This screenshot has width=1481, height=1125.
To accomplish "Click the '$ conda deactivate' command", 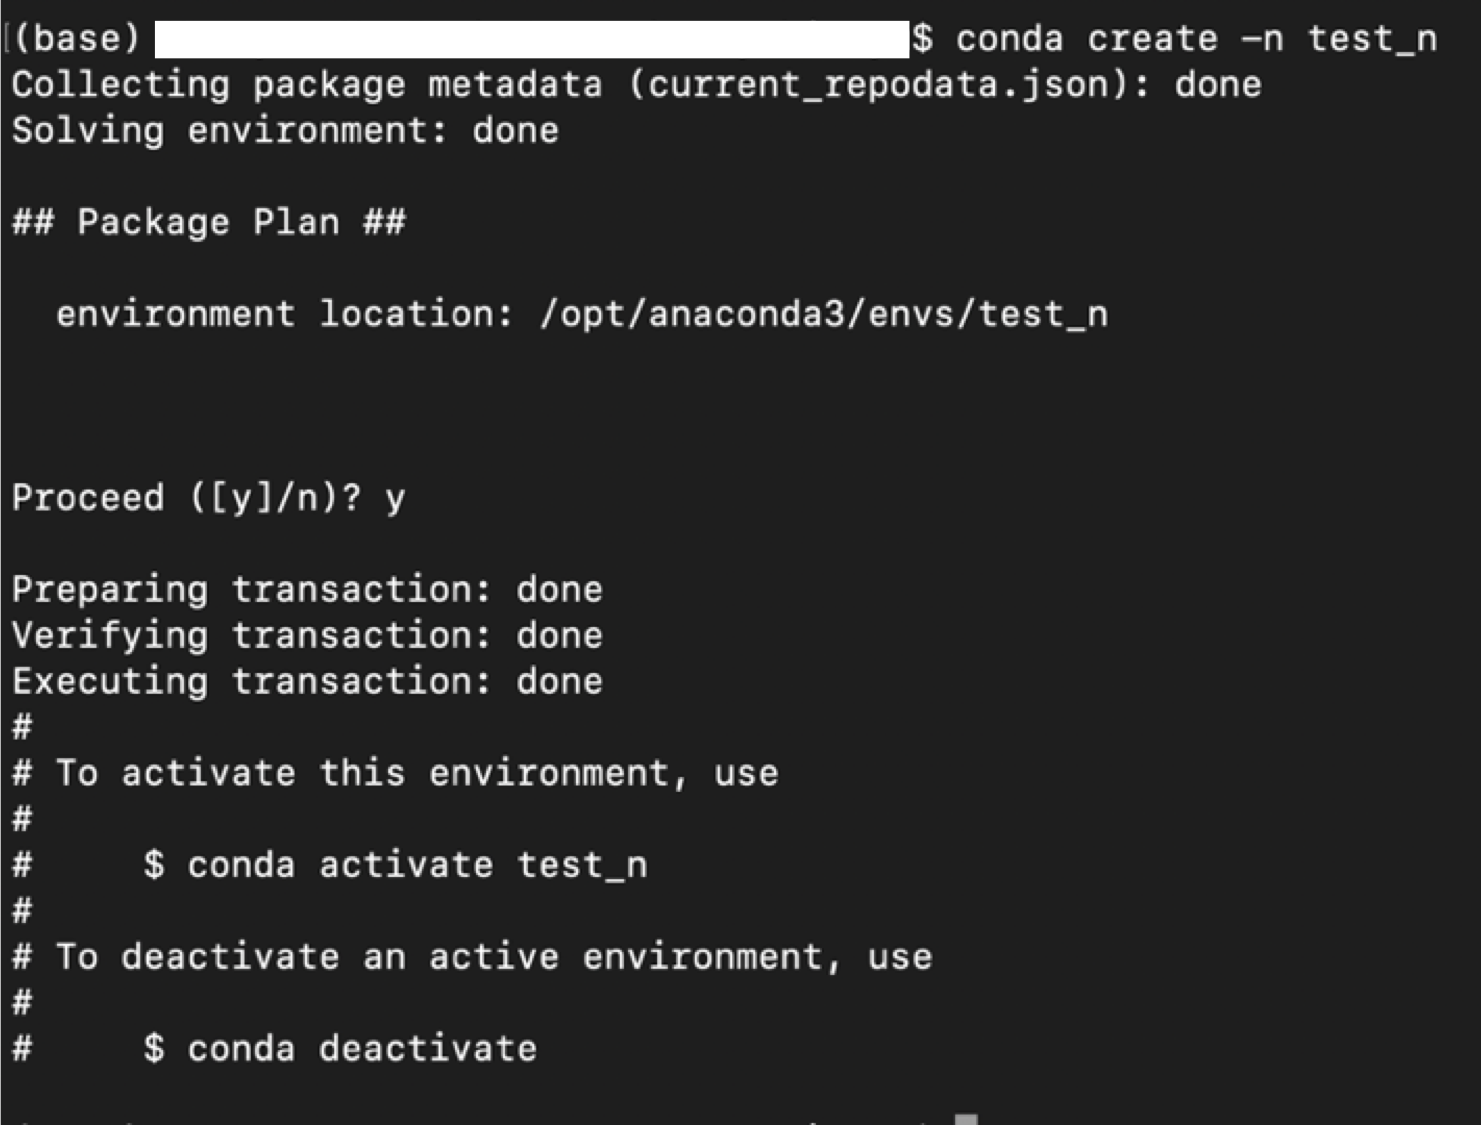I will [x=340, y=1049].
